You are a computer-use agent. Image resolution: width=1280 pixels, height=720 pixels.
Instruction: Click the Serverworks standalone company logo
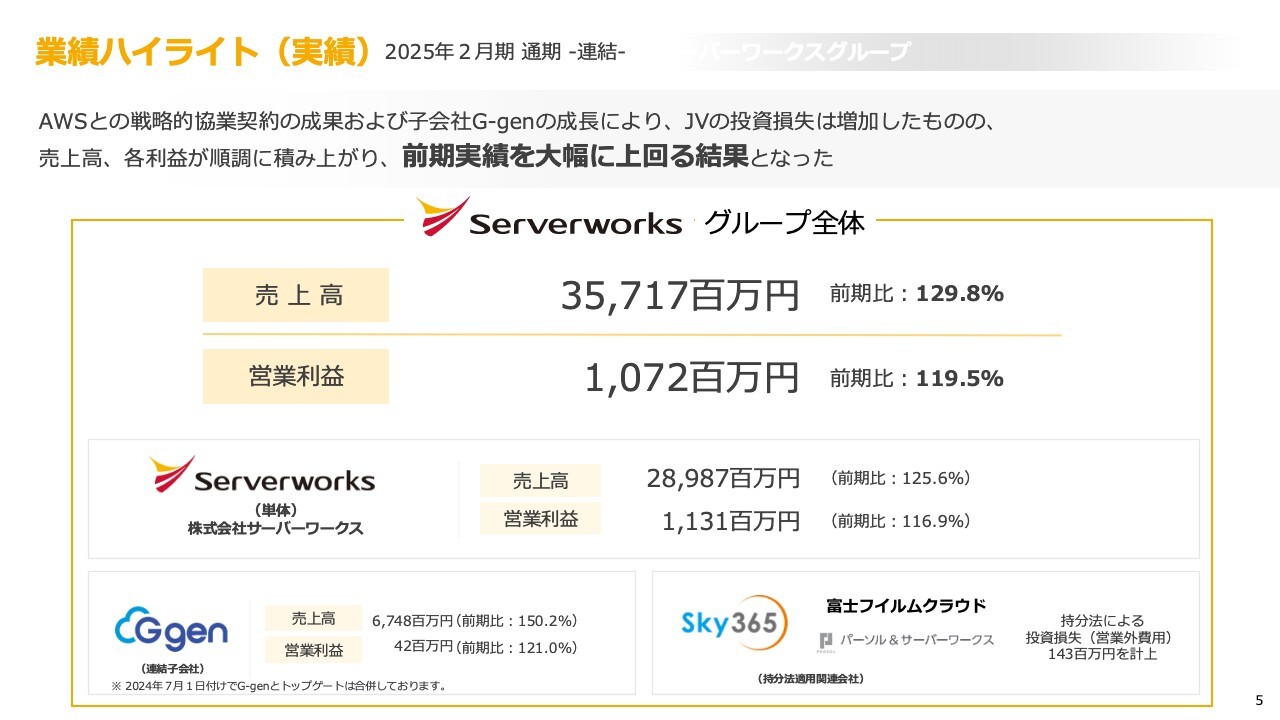tap(262, 475)
